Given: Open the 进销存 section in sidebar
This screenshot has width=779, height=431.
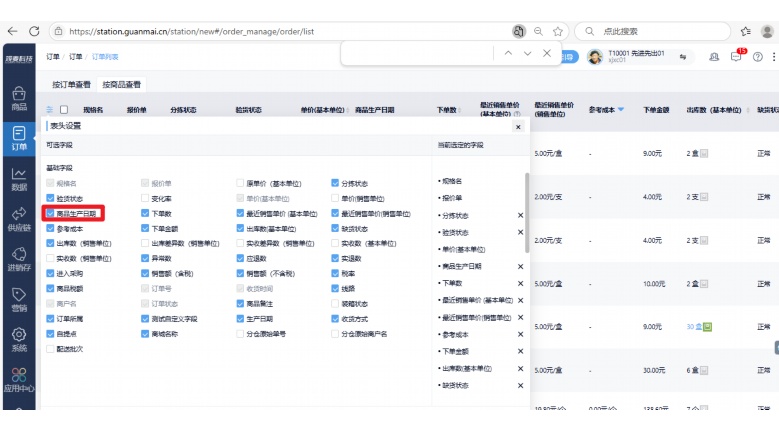Looking at the screenshot, I should coord(19,260).
